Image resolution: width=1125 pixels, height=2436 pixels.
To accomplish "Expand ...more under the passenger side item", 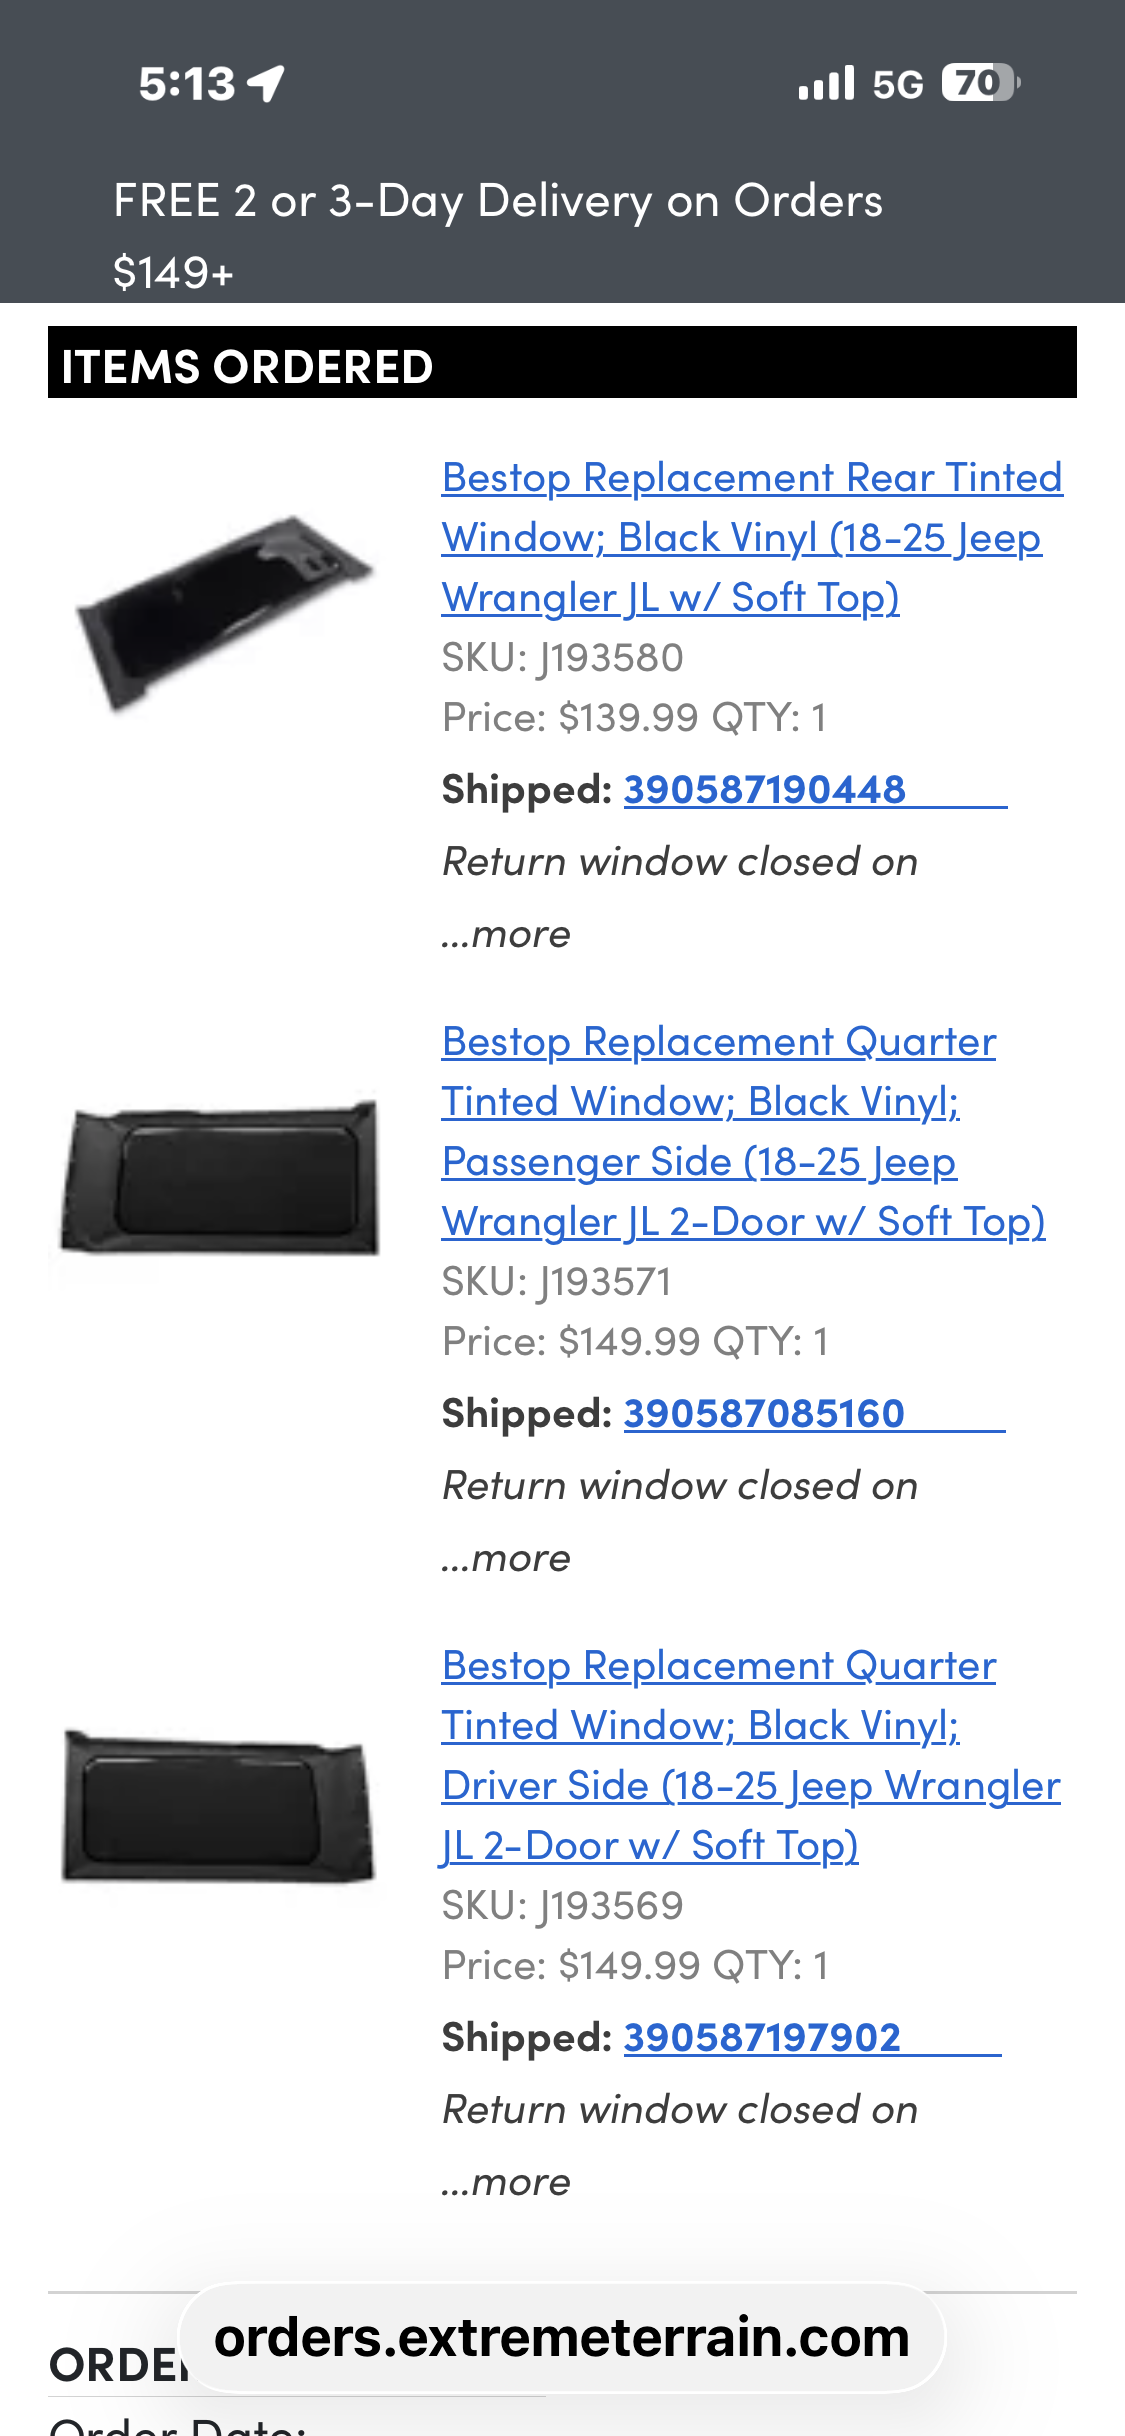I will [x=505, y=1557].
